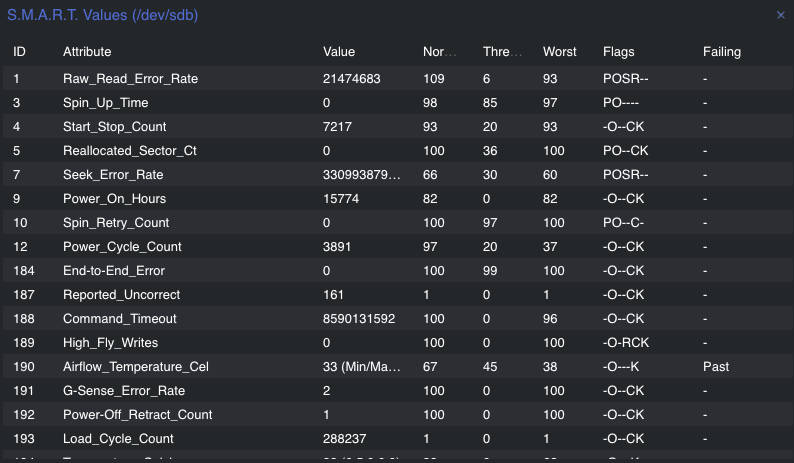Click the Past failing status cell
Screen dimensions: 794x463
tap(716, 367)
